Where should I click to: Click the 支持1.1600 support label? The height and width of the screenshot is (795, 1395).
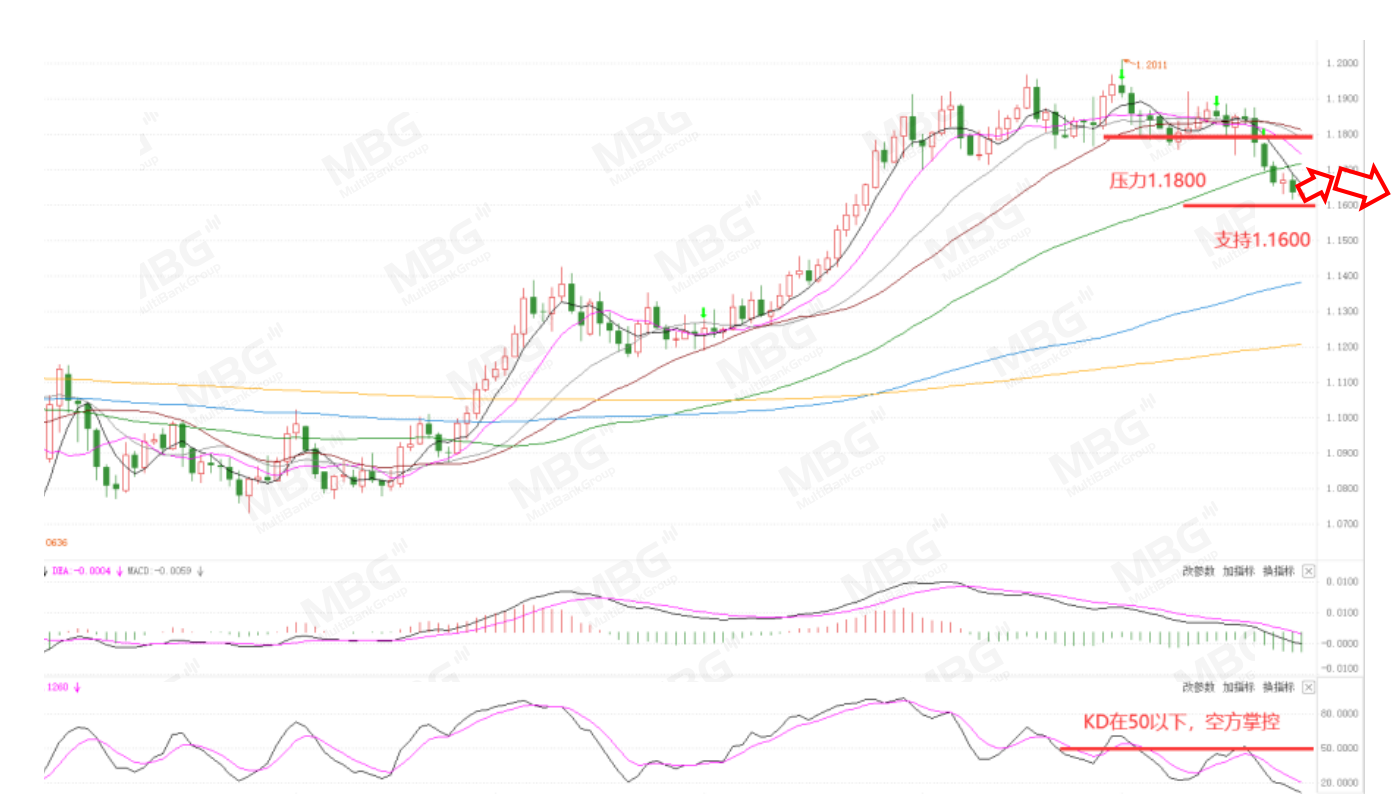click(x=1262, y=240)
